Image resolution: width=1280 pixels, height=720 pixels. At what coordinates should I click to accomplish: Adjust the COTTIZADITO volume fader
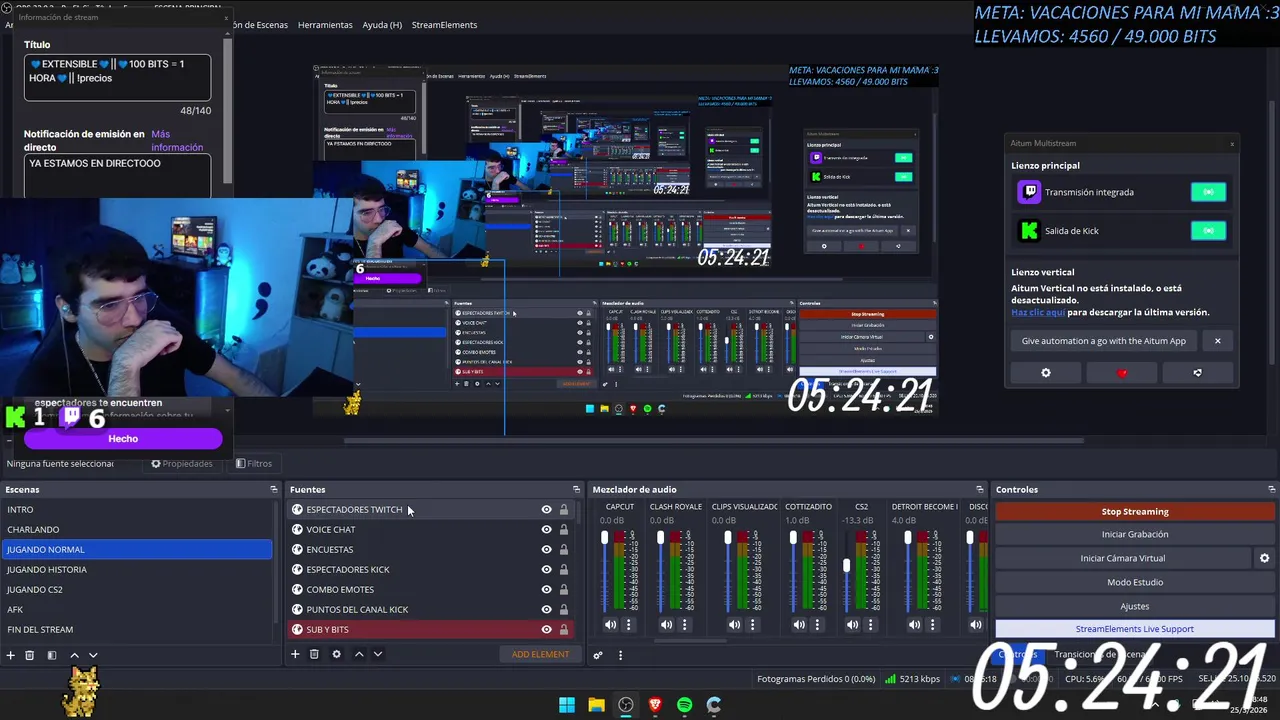(x=793, y=538)
